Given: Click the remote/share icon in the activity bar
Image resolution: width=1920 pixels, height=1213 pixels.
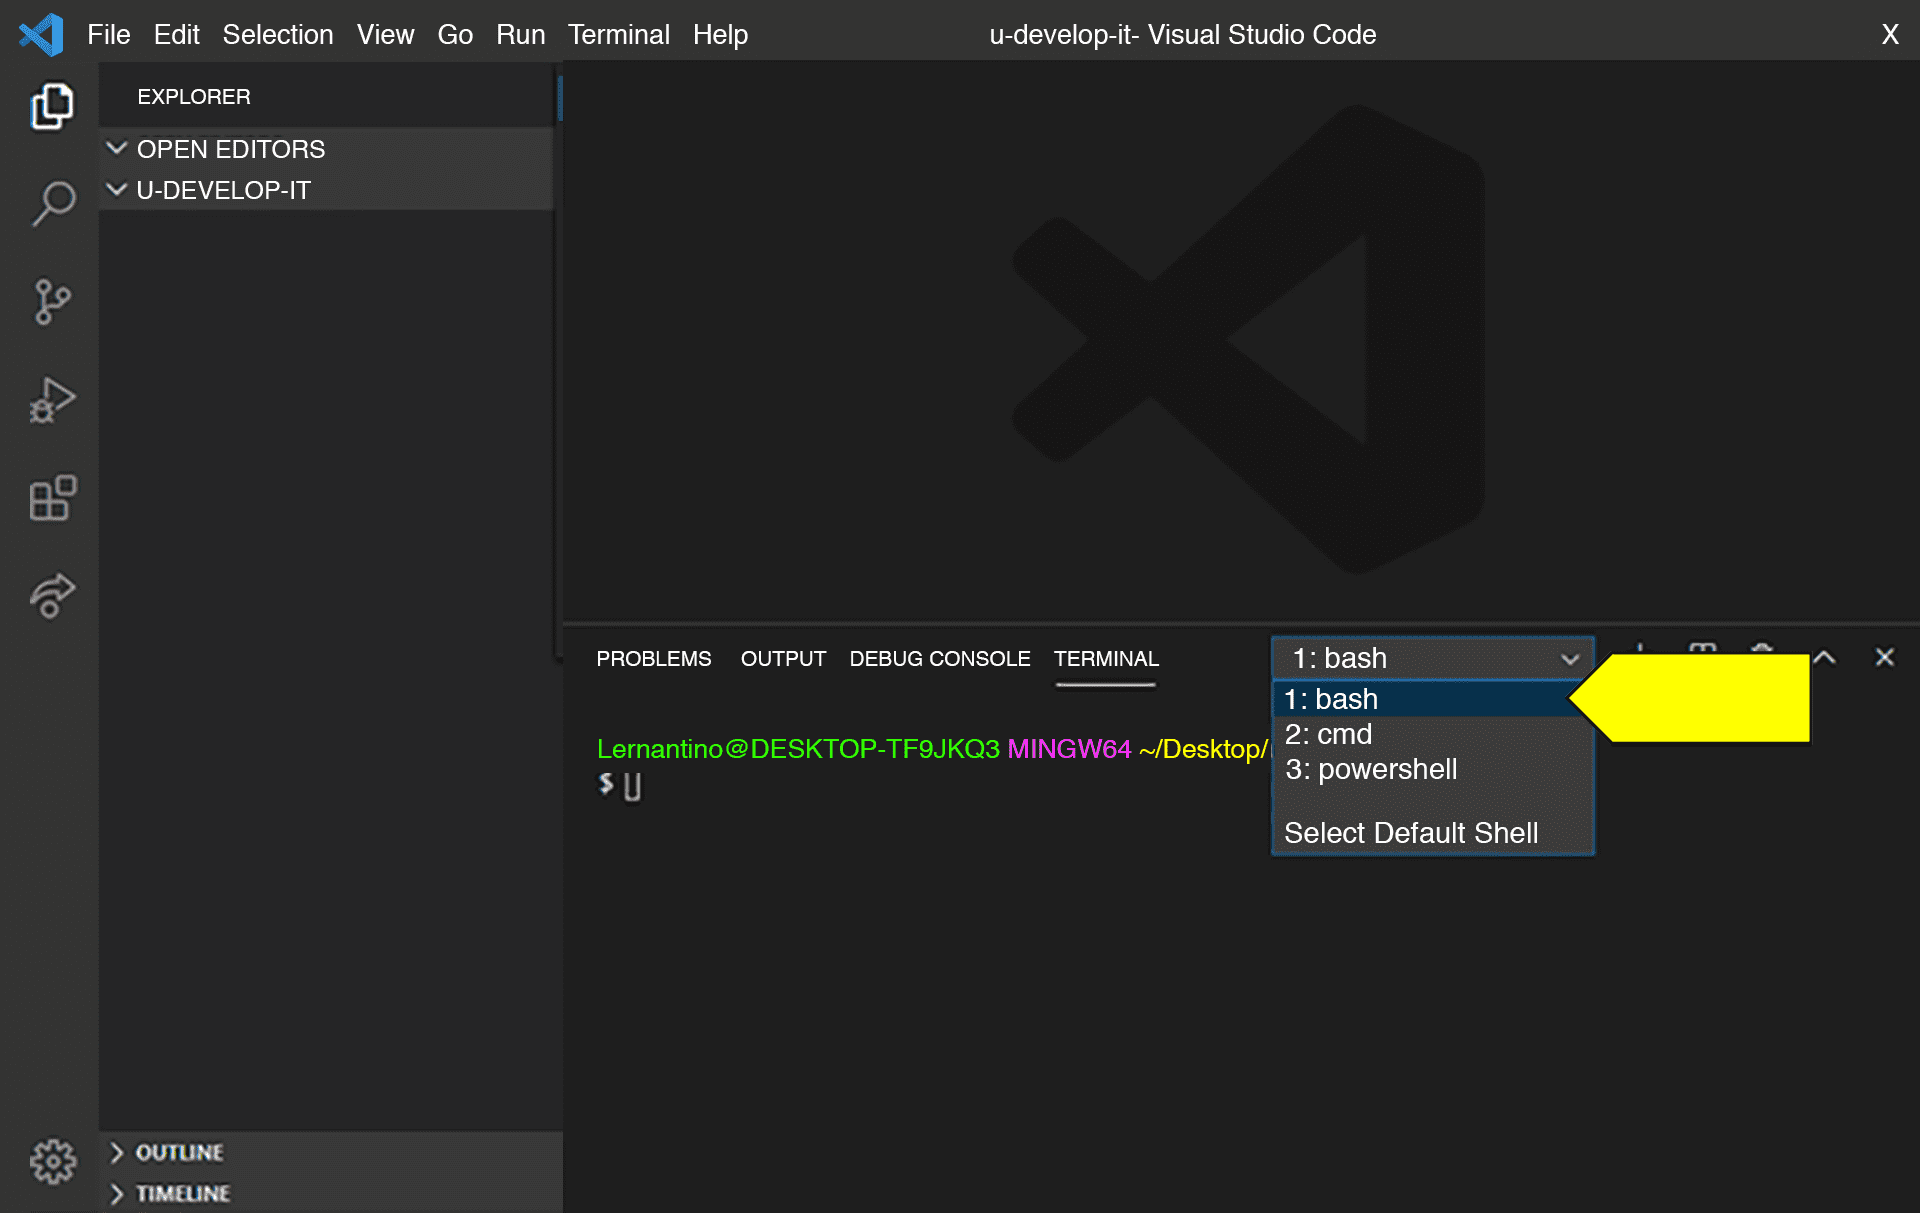Looking at the screenshot, I should pyautogui.click(x=52, y=593).
